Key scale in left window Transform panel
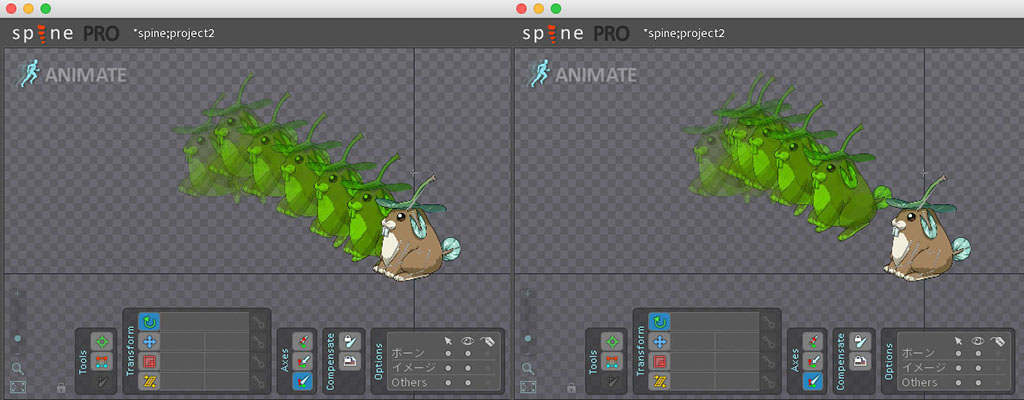This screenshot has width=1024, height=400. (x=259, y=361)
